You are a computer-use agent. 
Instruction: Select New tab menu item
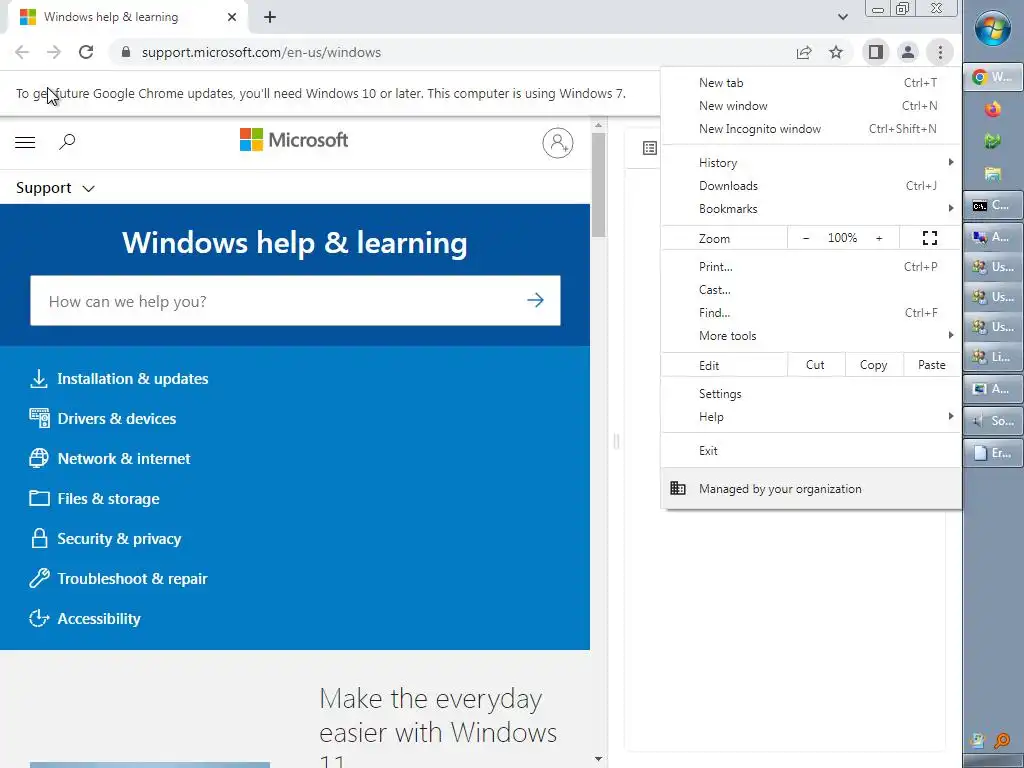[811, 83]
